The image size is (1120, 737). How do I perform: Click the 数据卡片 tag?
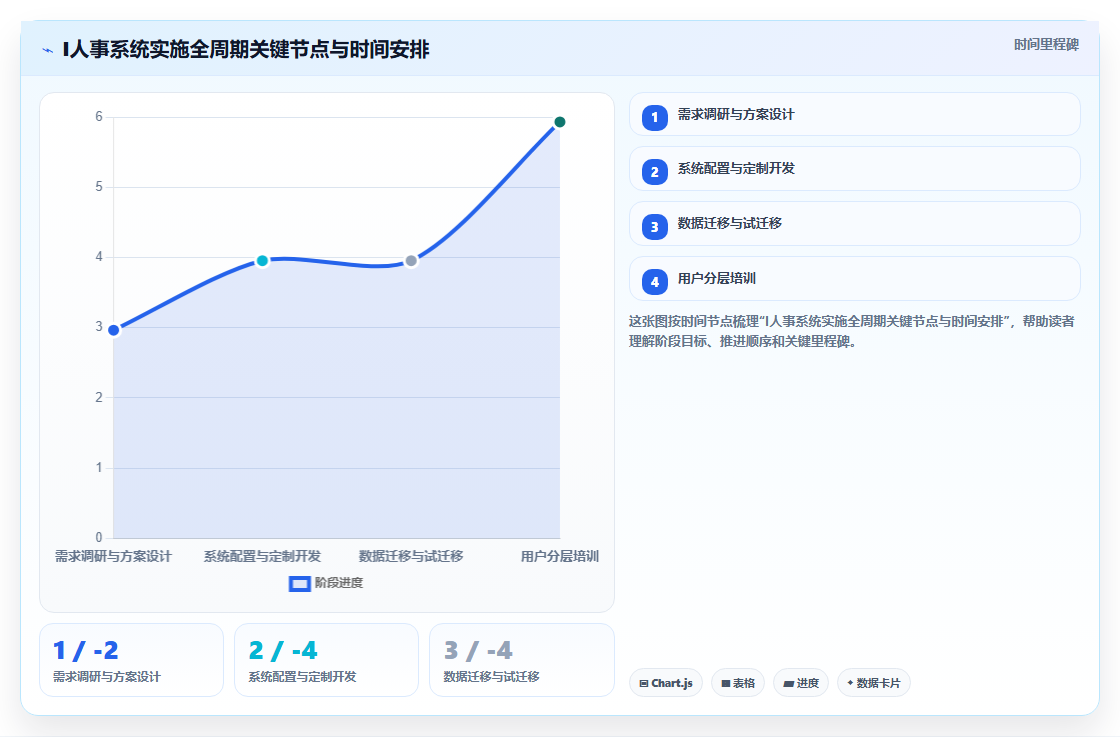[874, 683]
